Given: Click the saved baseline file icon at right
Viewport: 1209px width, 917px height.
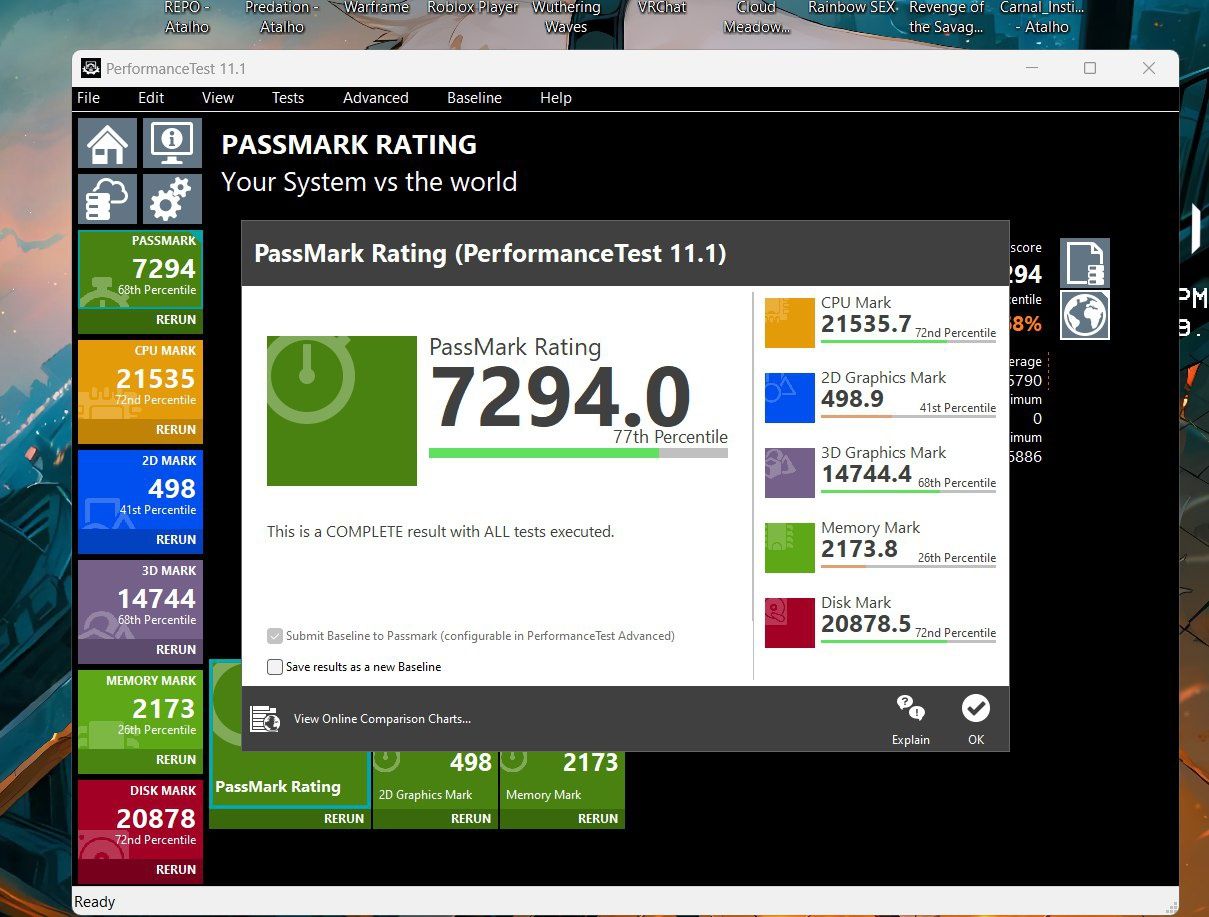Looking at the screenshot, I should point(1085,263).
